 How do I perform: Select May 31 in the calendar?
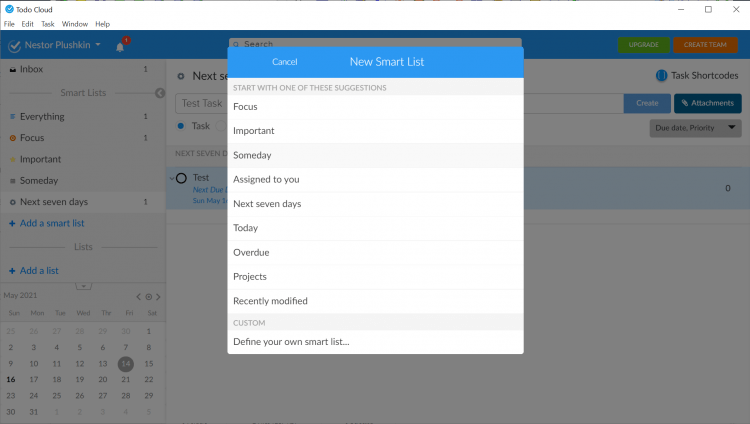pyautogui.click(x=33, y=412)
